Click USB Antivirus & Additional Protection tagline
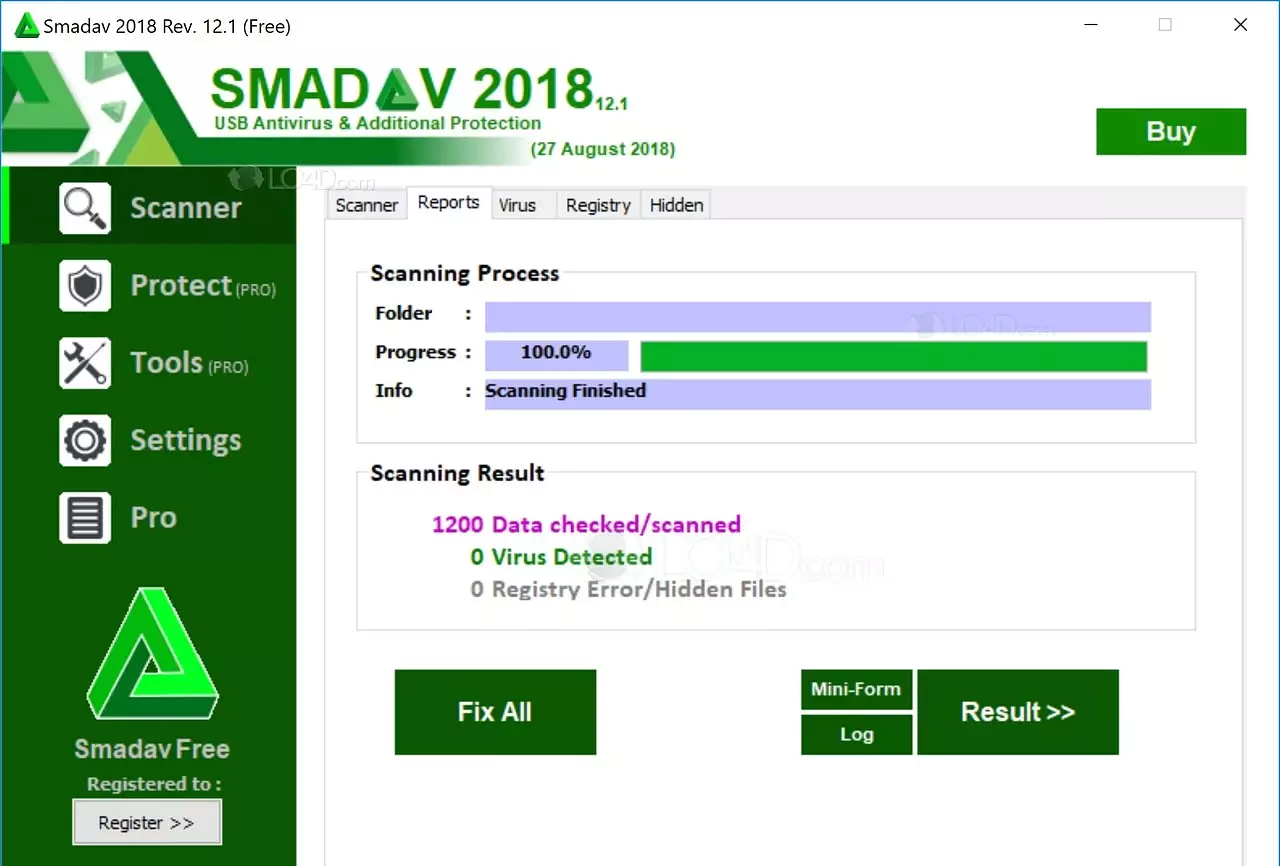This screenshot has height=866, width=1280. [378, 124]
